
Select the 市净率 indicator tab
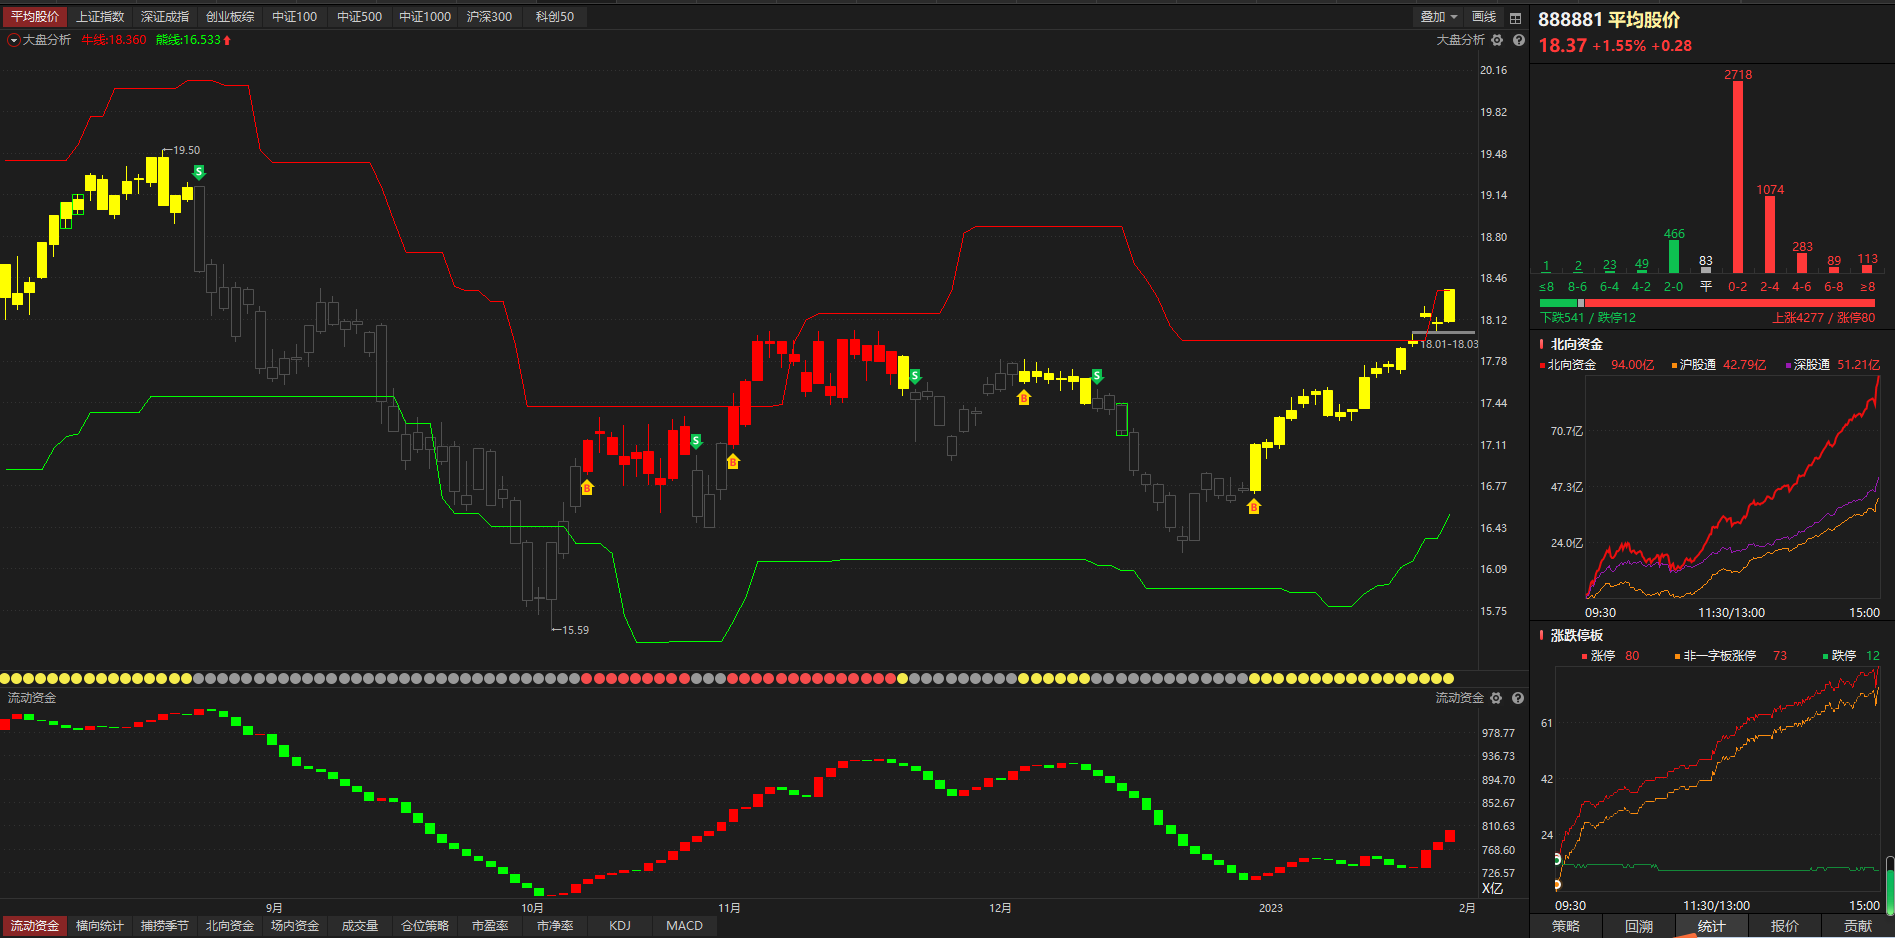click(555, 926)
